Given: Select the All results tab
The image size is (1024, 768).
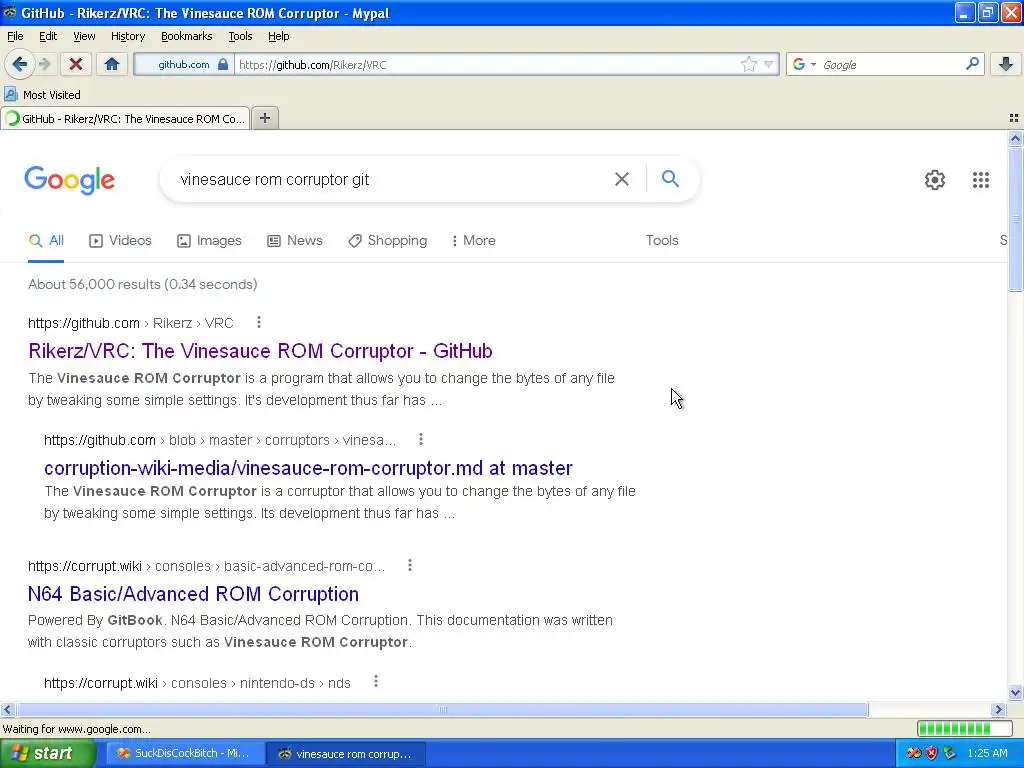Looking at the screenshot, I should point(46,241).
